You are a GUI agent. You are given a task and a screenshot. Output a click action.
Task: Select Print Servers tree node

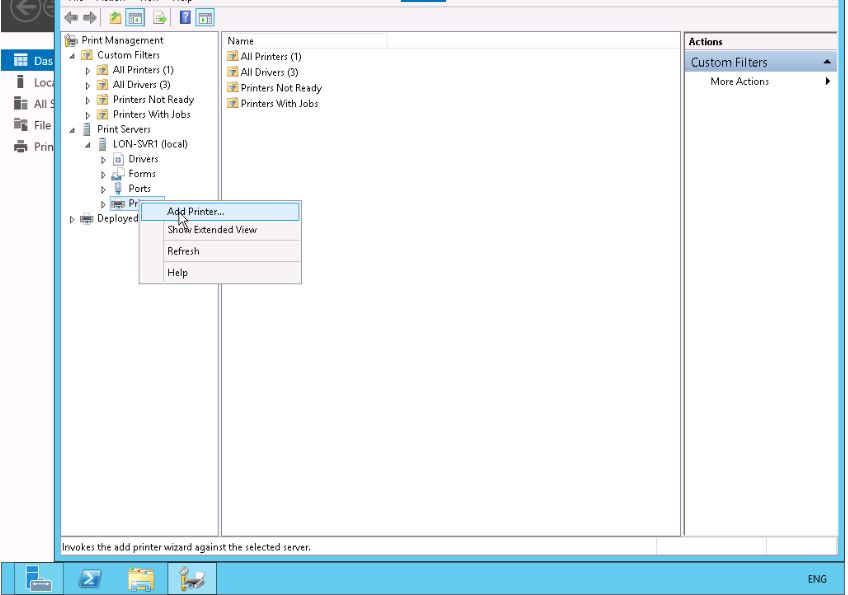coord(123,129)
